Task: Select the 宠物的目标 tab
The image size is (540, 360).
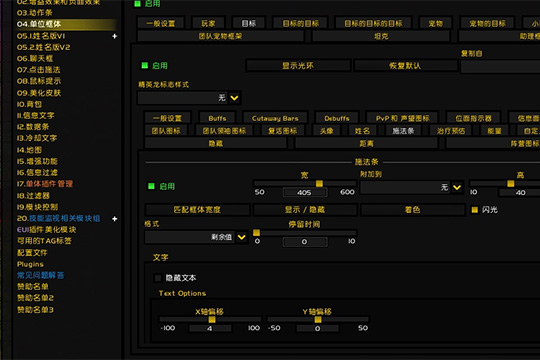Action: coord(487,23)
